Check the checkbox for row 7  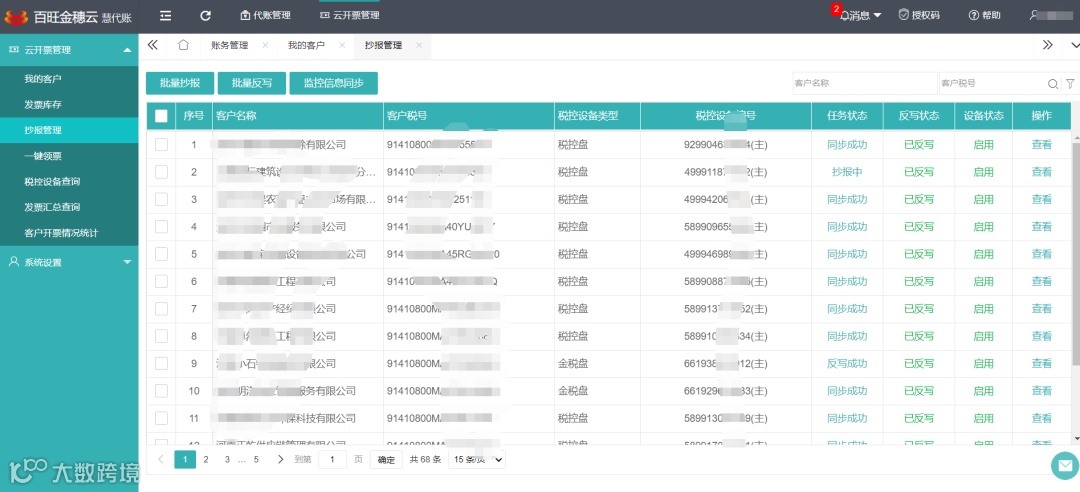point(161,309)
